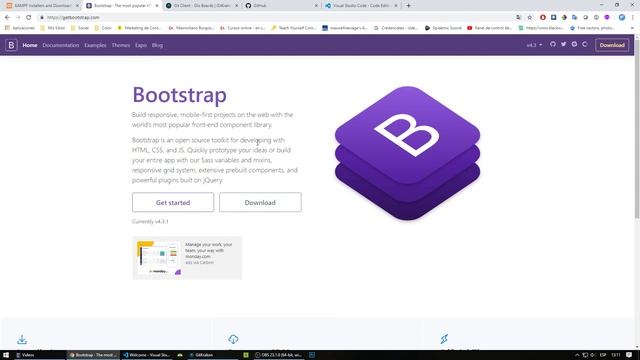Open the Windows Start button
The width and height of the screenshot is (640, 360).
[x=6, y=355]
